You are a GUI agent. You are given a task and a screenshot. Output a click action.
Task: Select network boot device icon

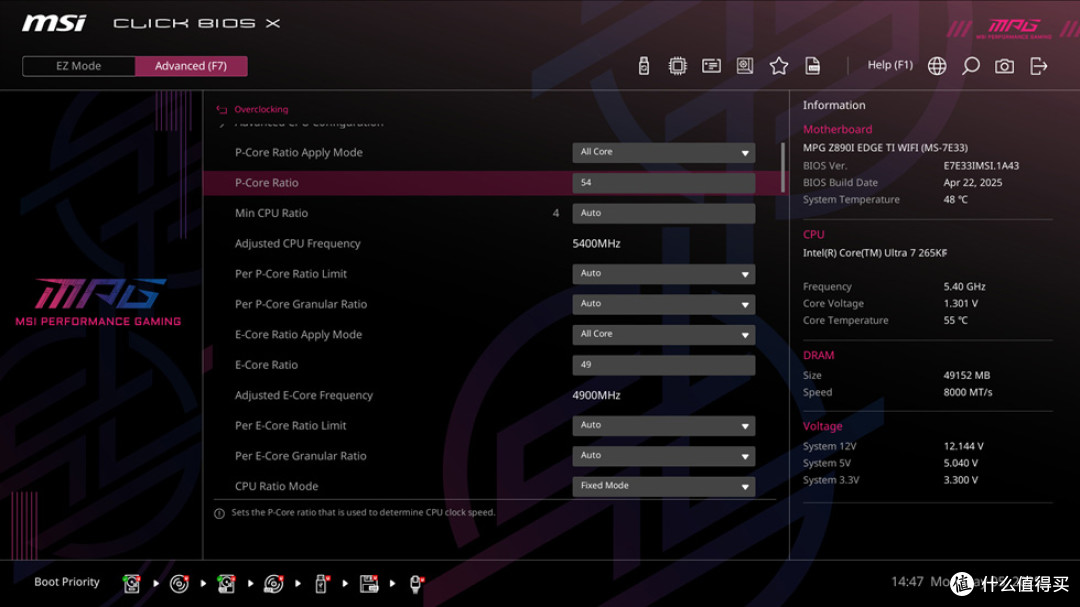(416, 584)
